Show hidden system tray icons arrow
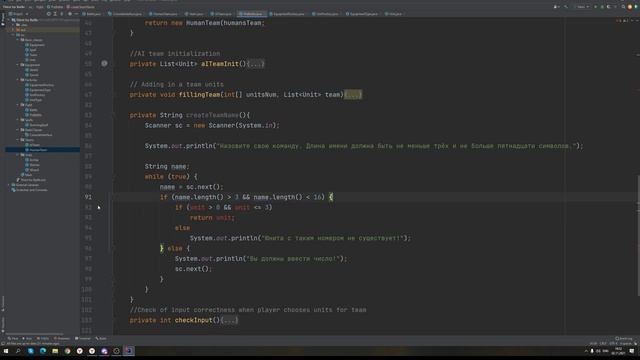The width and height of the screenshot is (640, 360). coord(586,351)
